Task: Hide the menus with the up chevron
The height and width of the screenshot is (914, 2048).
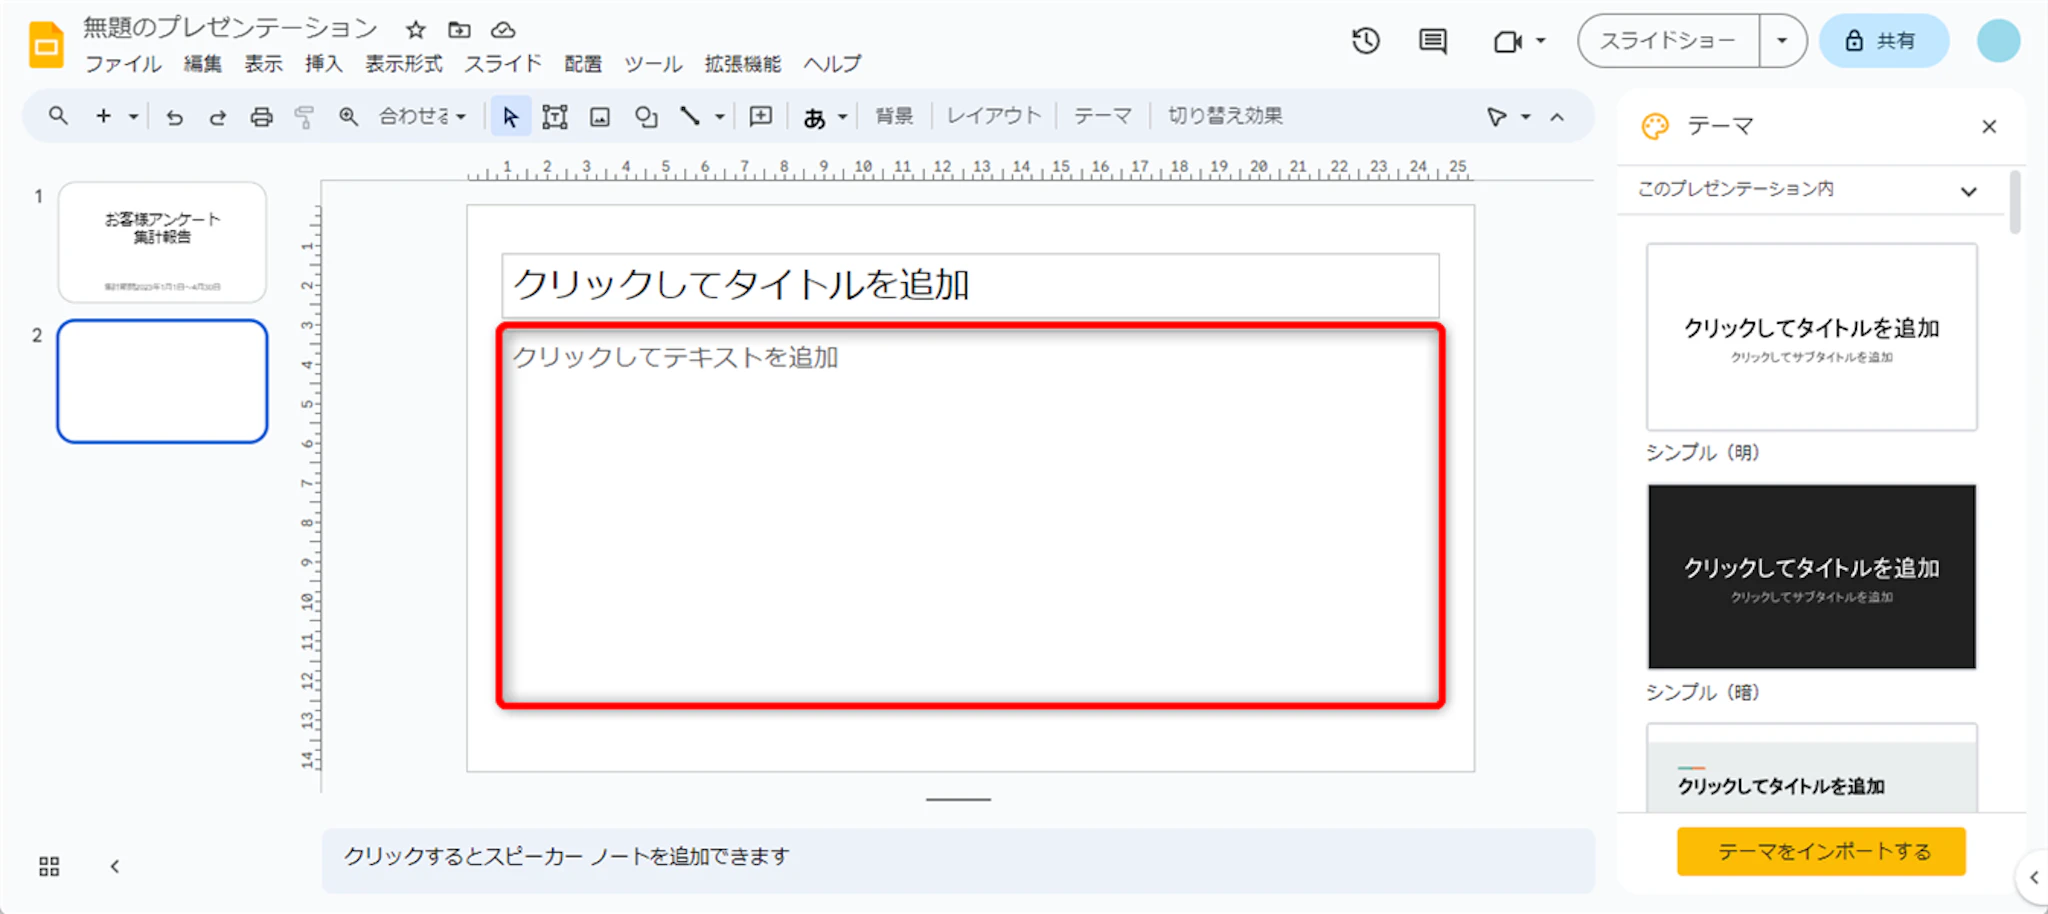Action: [x=1557, y=117]
